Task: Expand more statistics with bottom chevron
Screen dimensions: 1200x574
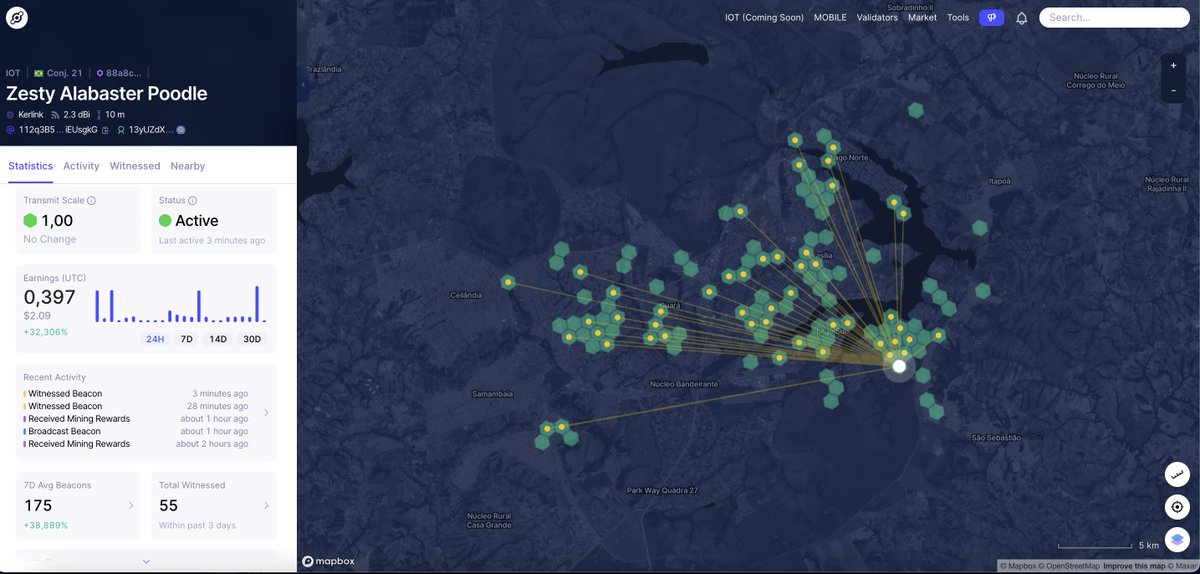Action: pyautogui.click(x=146, y=562)
